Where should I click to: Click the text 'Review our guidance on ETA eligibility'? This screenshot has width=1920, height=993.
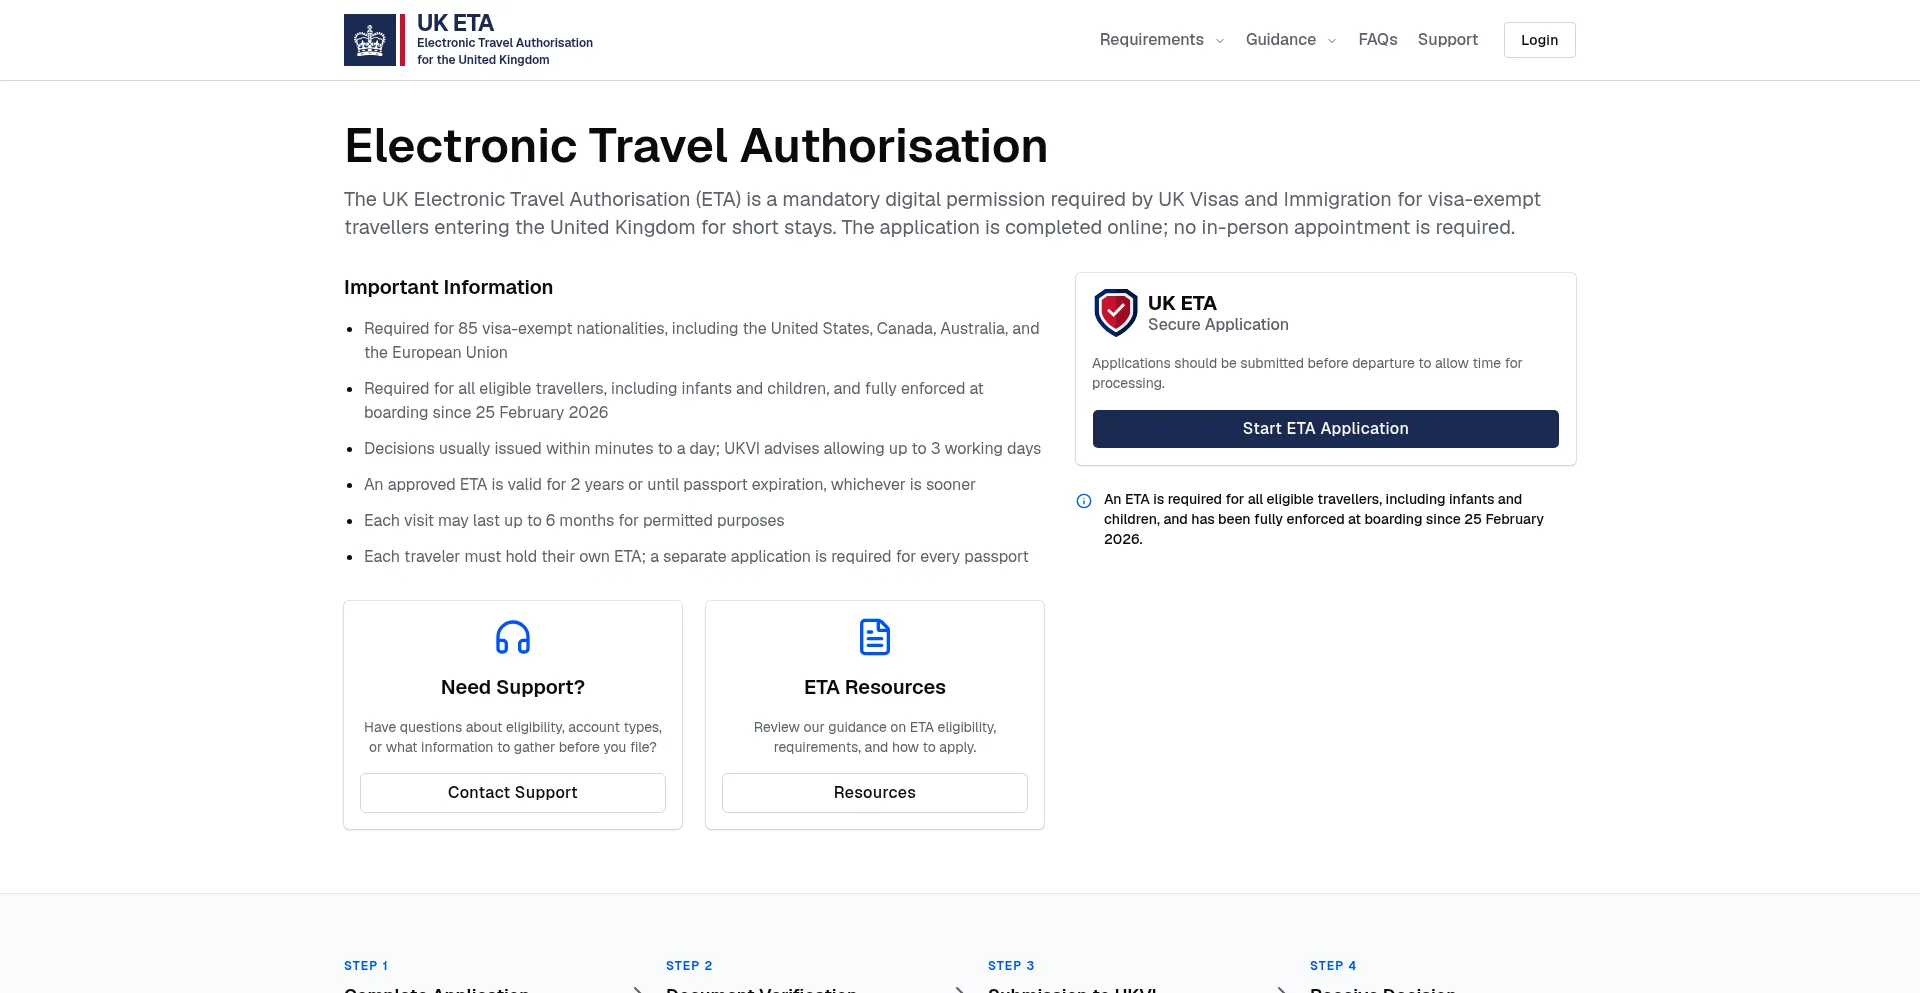point(875,737)
